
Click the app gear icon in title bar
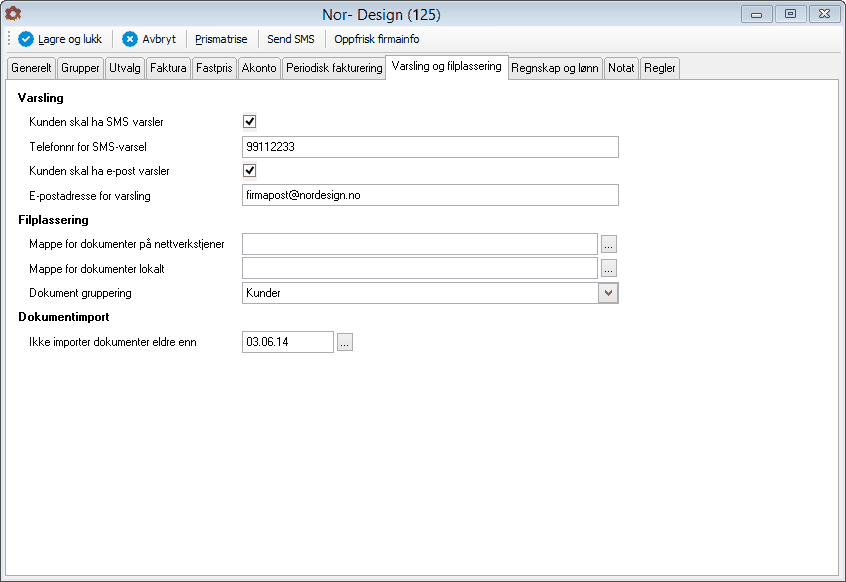pos(13,13)
